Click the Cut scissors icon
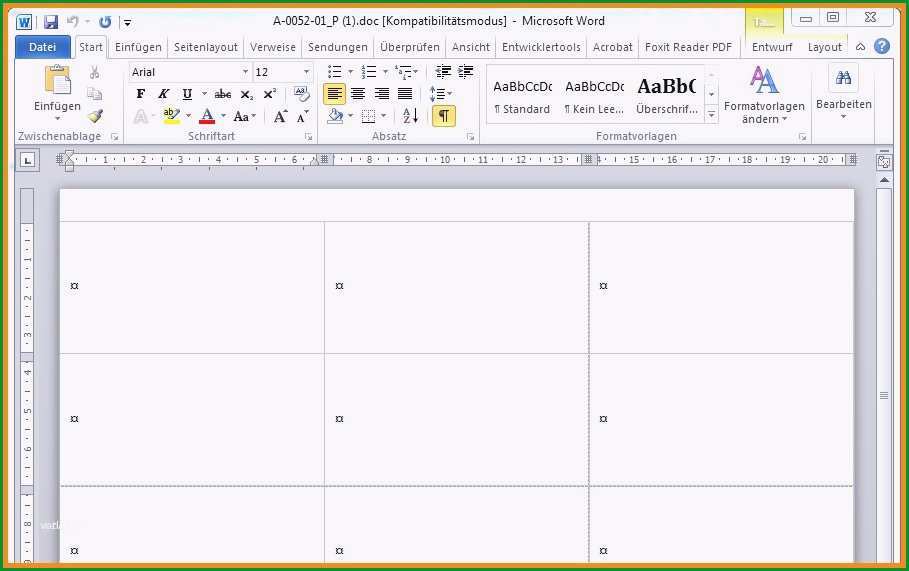 pos(94,72)
